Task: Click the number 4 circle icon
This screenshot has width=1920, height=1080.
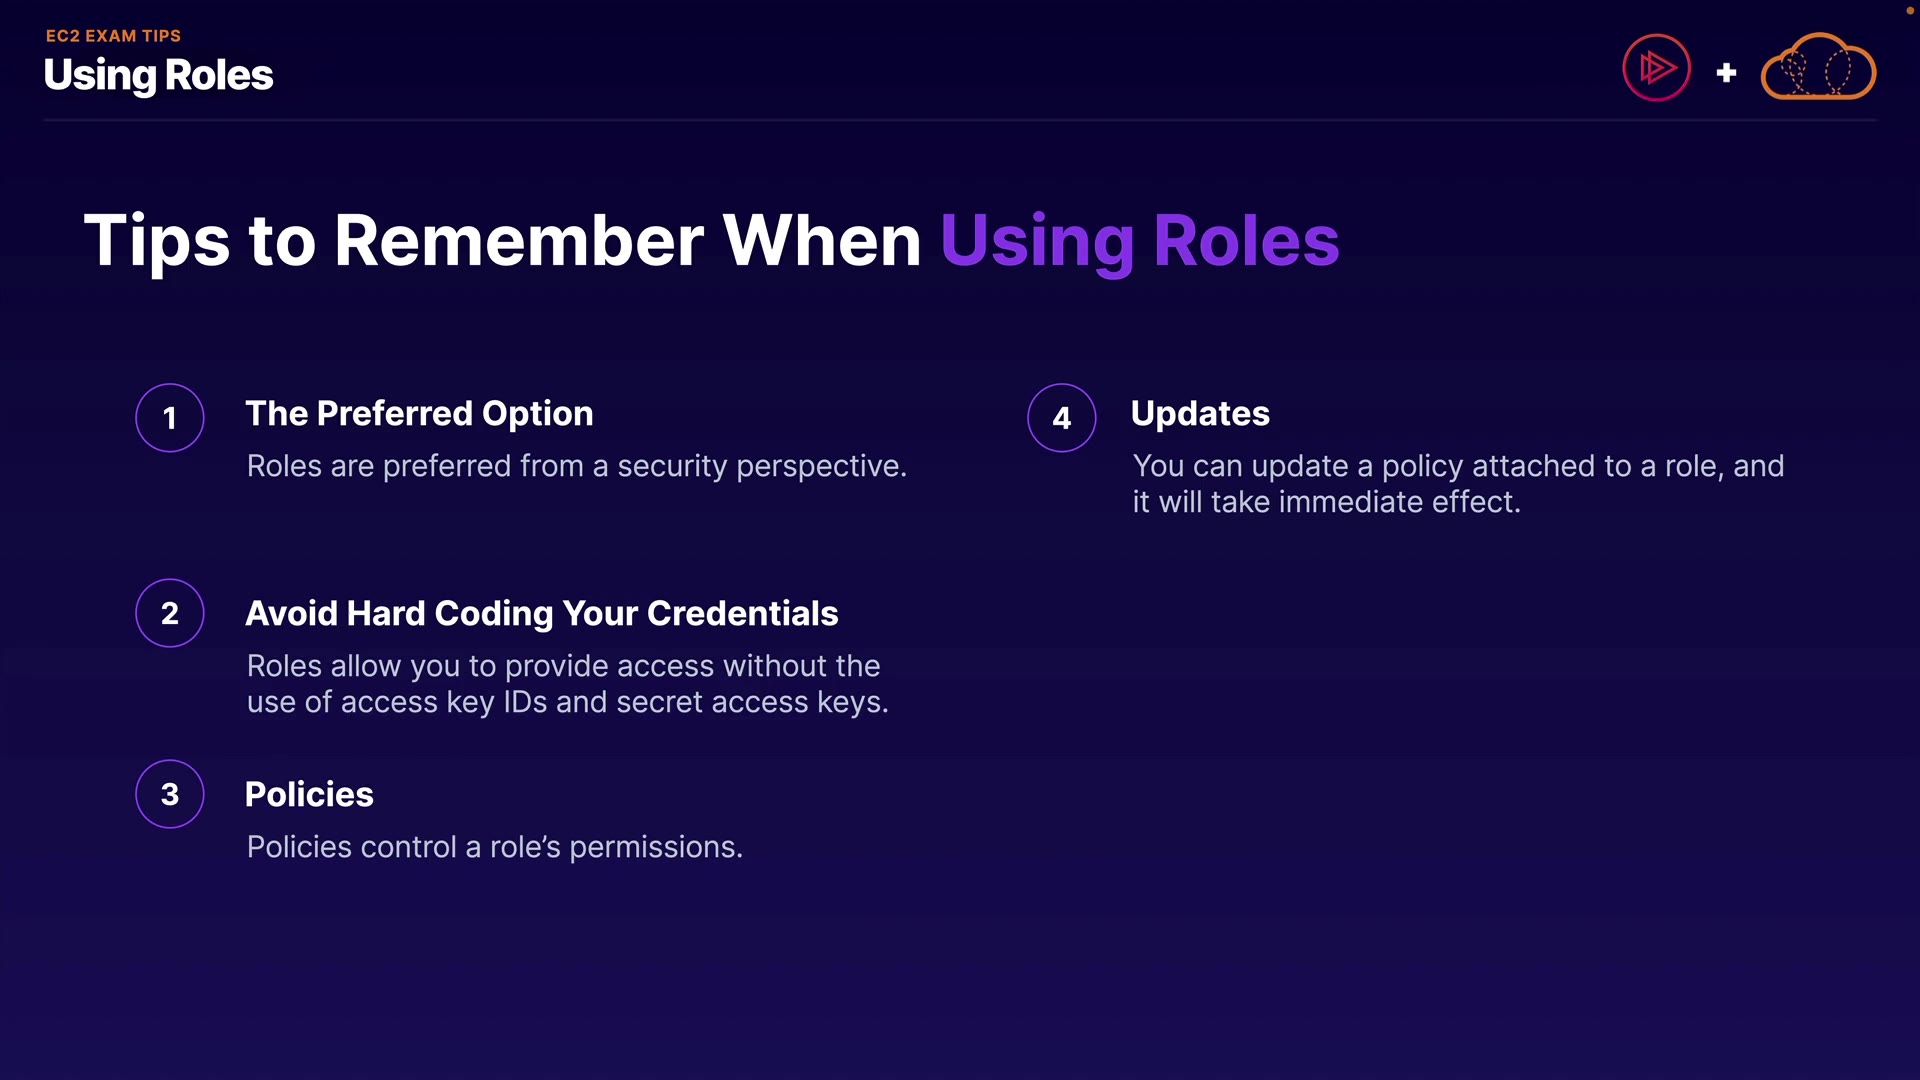Action: click(1061, 418)
